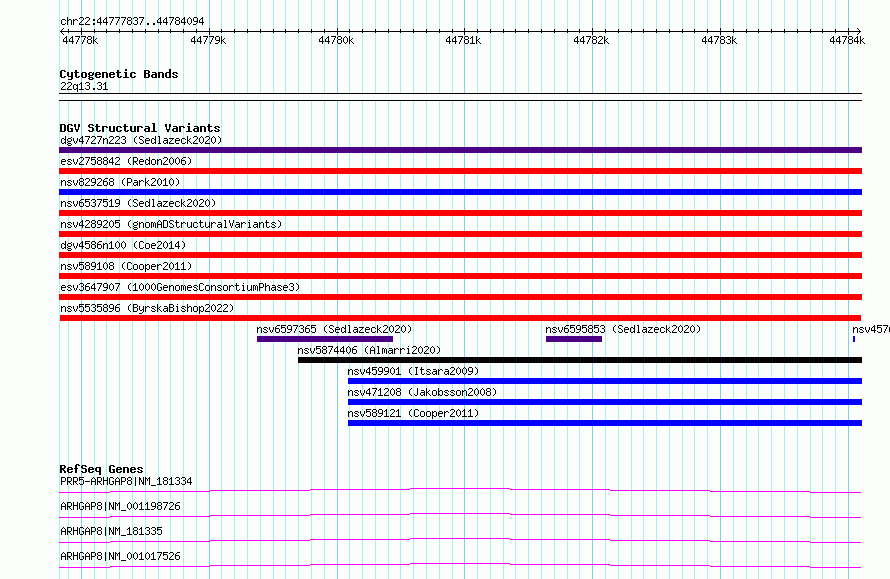Click the dgv4586n100 (Coe2014) label

(123, 245)
